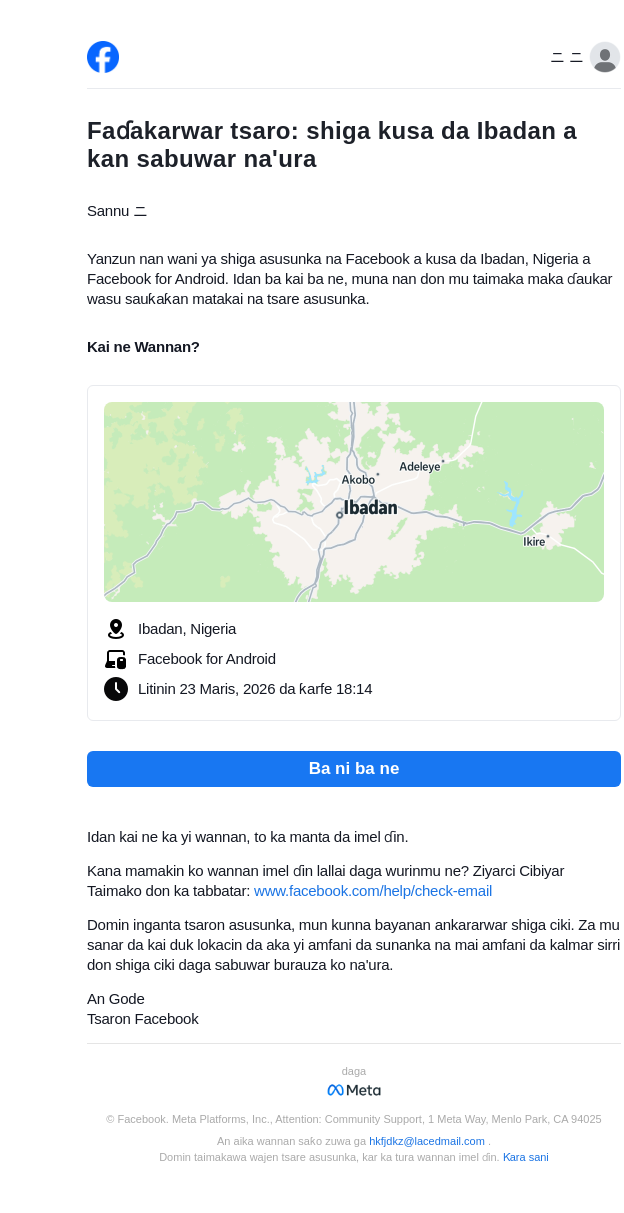Click the clock icon beside login time

(116, 689)
